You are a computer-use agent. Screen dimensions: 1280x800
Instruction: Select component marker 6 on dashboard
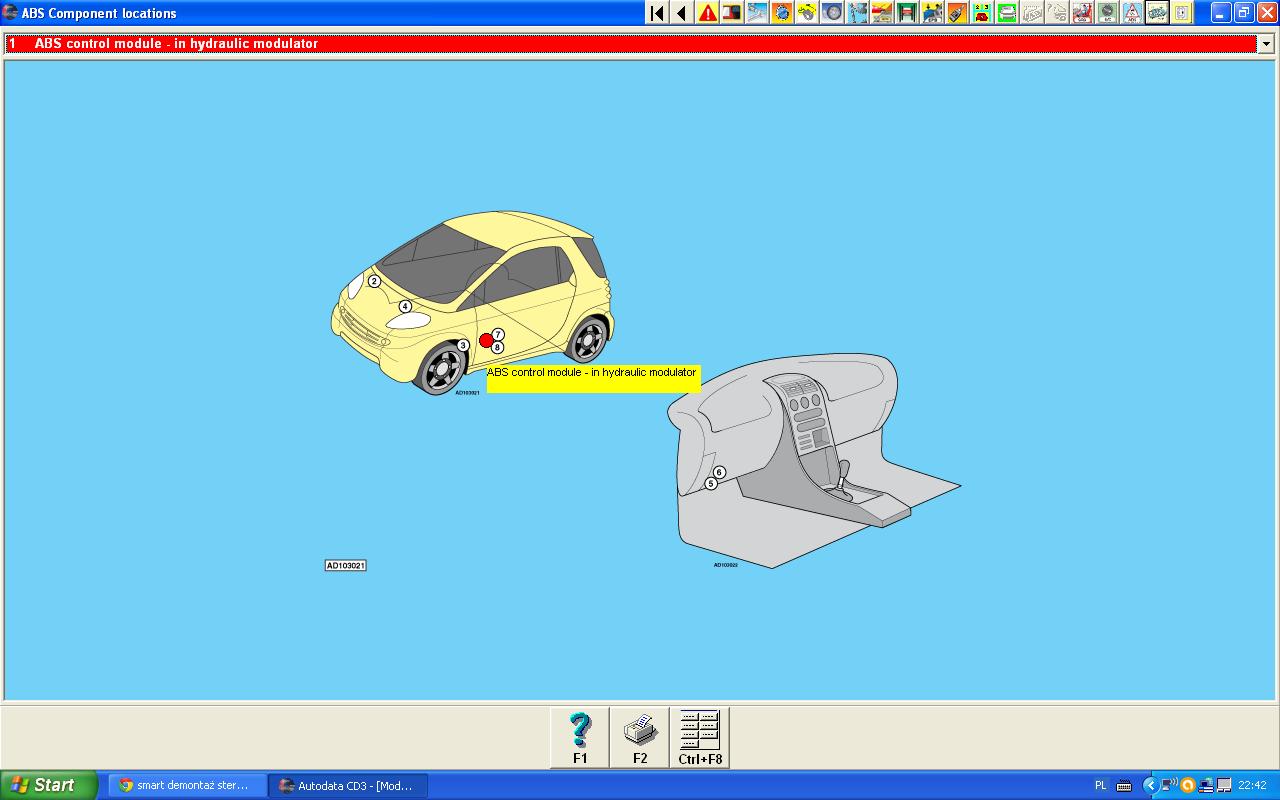[x=719, y=472]
